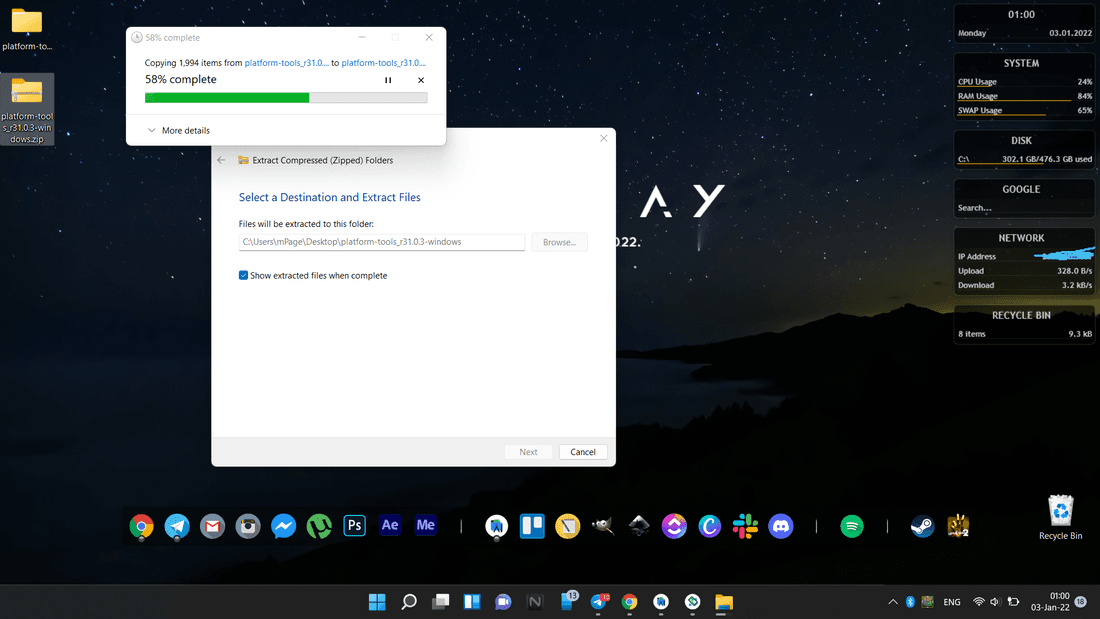Viewport: 1100px width, 619px height.
Task: Click the Google Search field in the widget
Action: pos(1023,208)
